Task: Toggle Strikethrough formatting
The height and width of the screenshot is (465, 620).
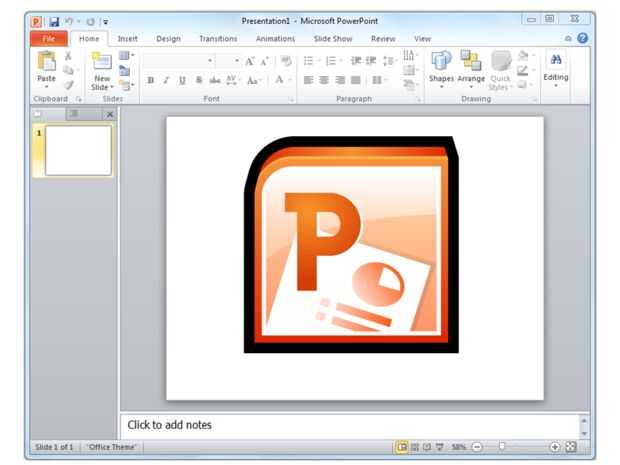Action: 215,80
